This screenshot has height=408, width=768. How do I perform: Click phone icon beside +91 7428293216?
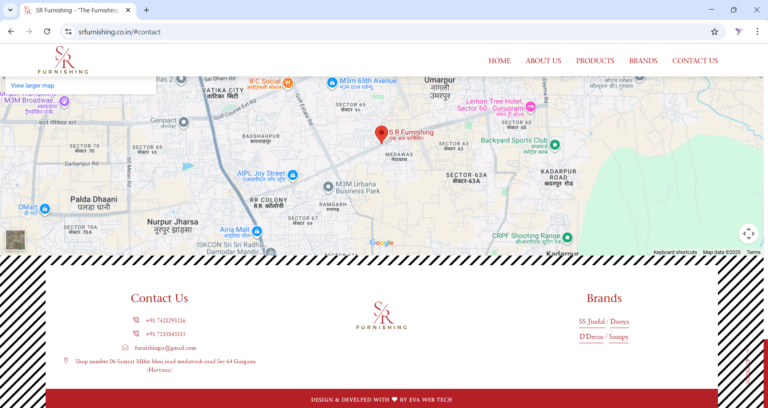[x=136, y=320]
